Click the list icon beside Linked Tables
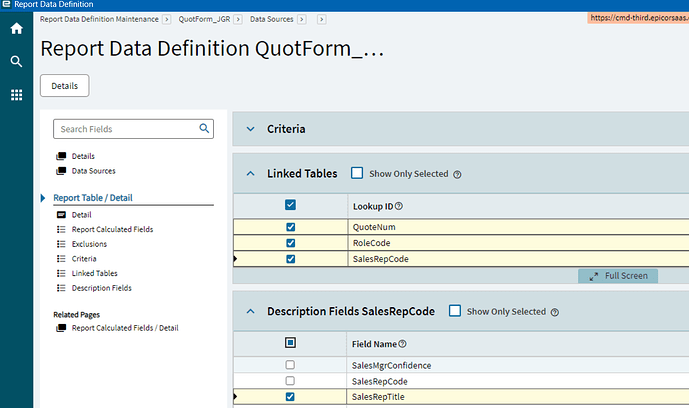Screen dimensions: 689x408 tap(61, 273)
